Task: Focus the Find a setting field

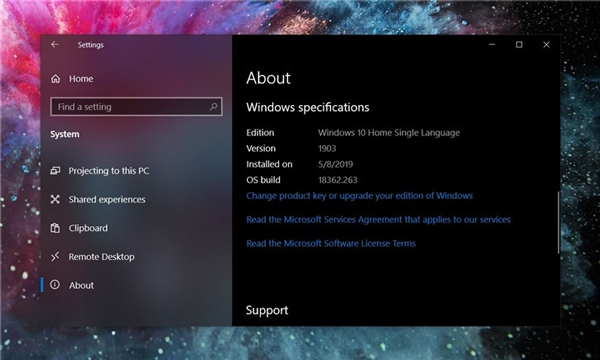Action: pyautogui.click(x=136, y=107)
